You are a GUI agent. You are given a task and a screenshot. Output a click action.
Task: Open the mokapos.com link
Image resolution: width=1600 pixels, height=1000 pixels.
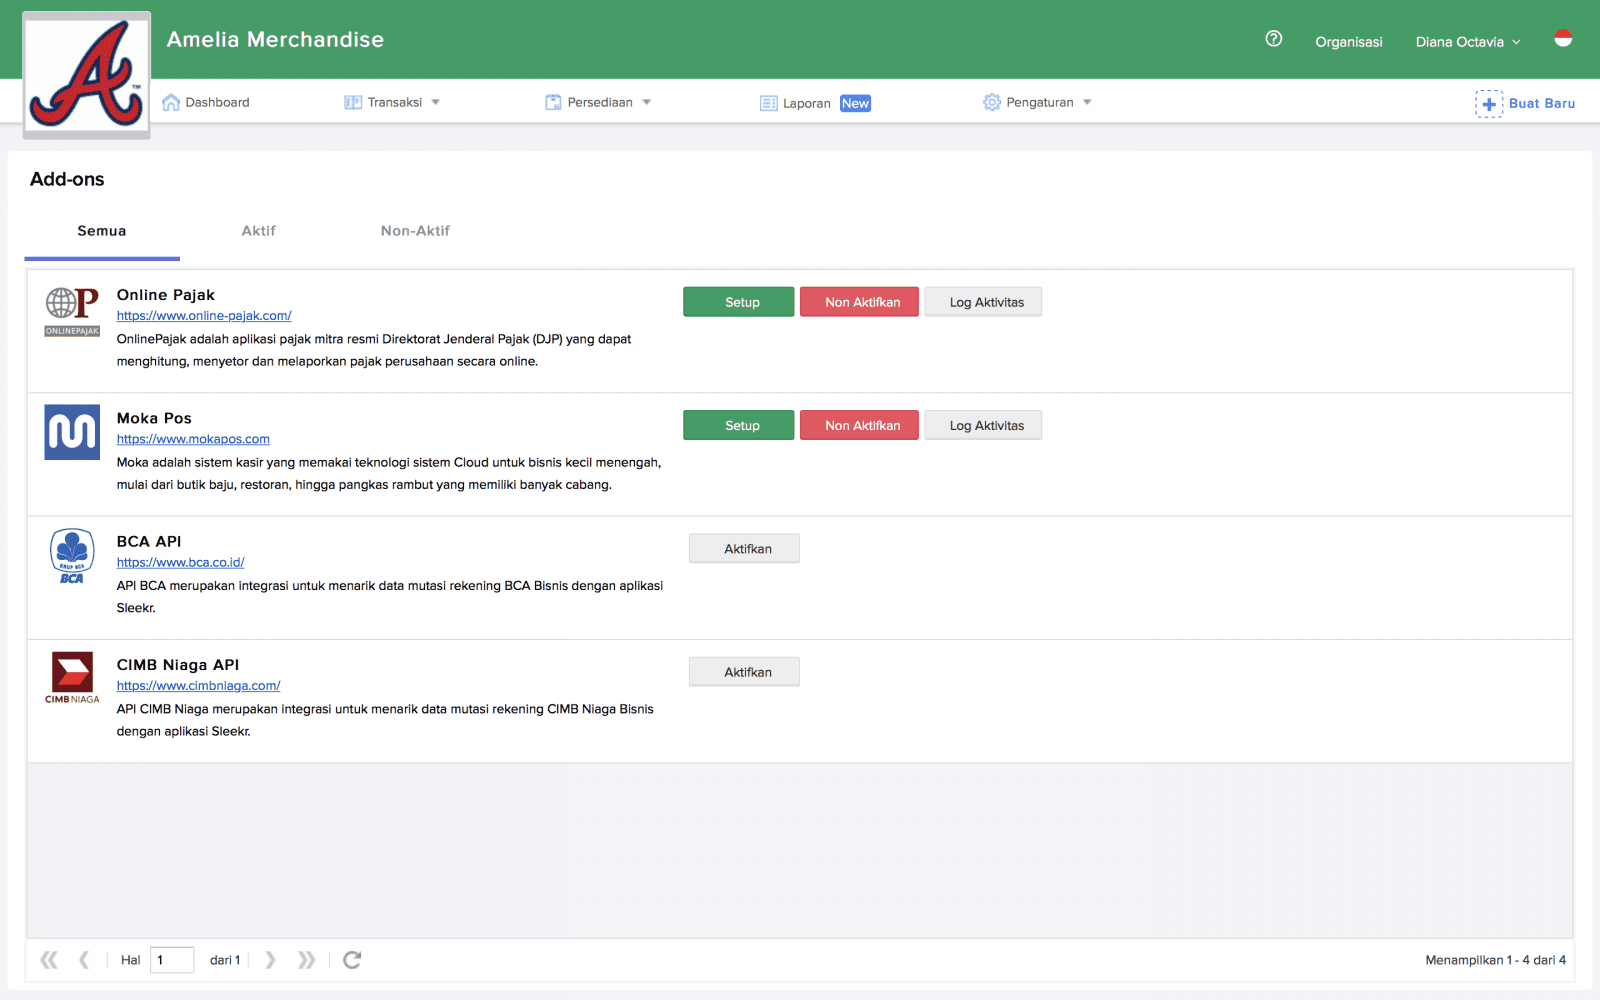[193, 439]
